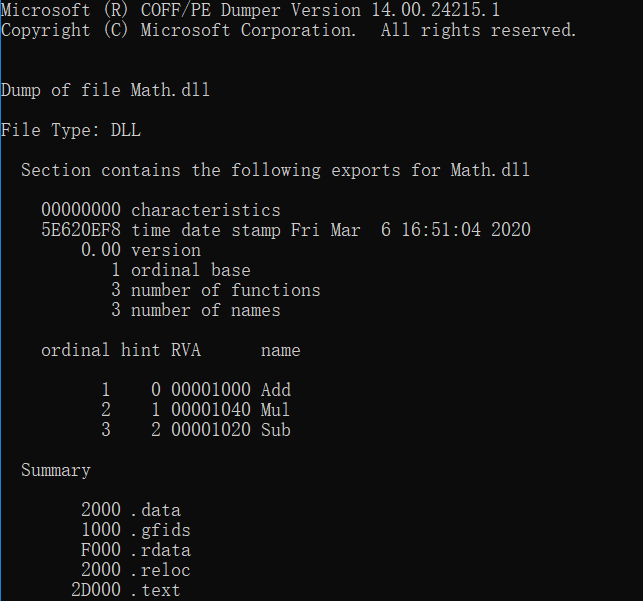Click the 'Summary' heading
The image size is (643, 601).
pos(56,470)
